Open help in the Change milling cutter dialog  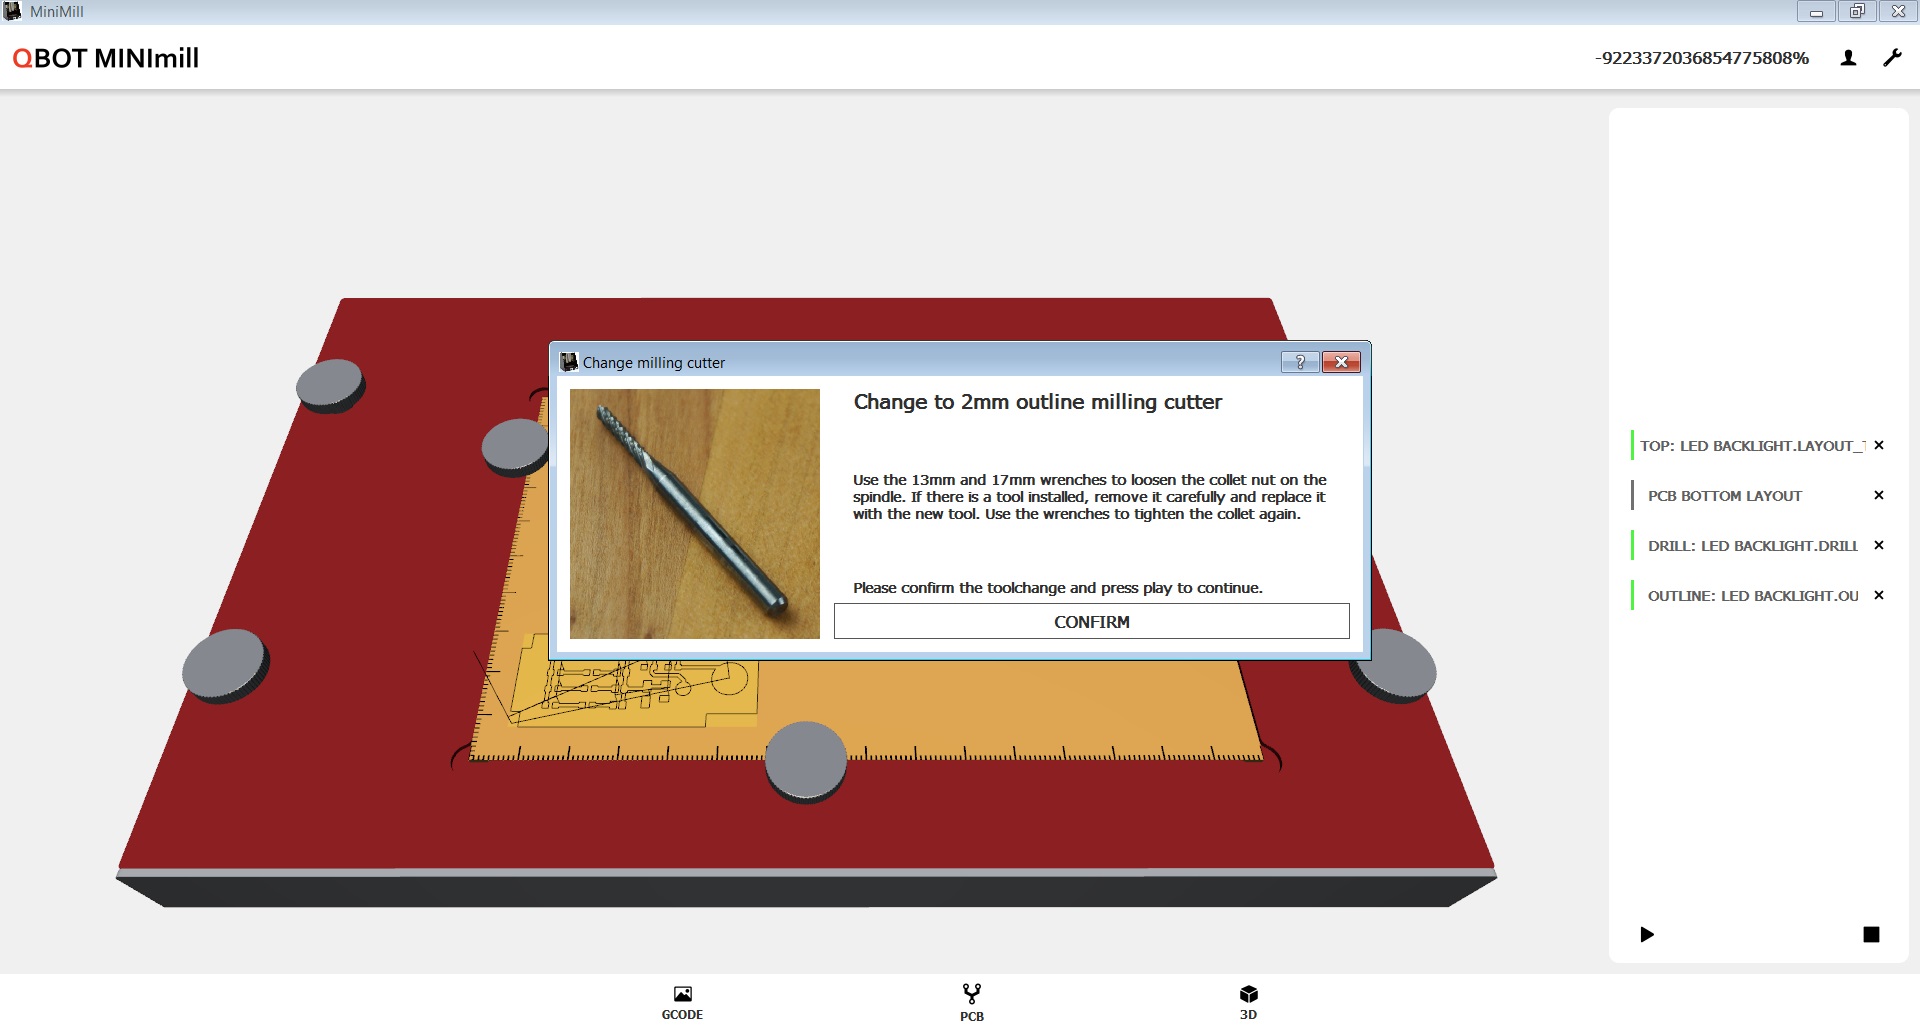(1300, 362)
